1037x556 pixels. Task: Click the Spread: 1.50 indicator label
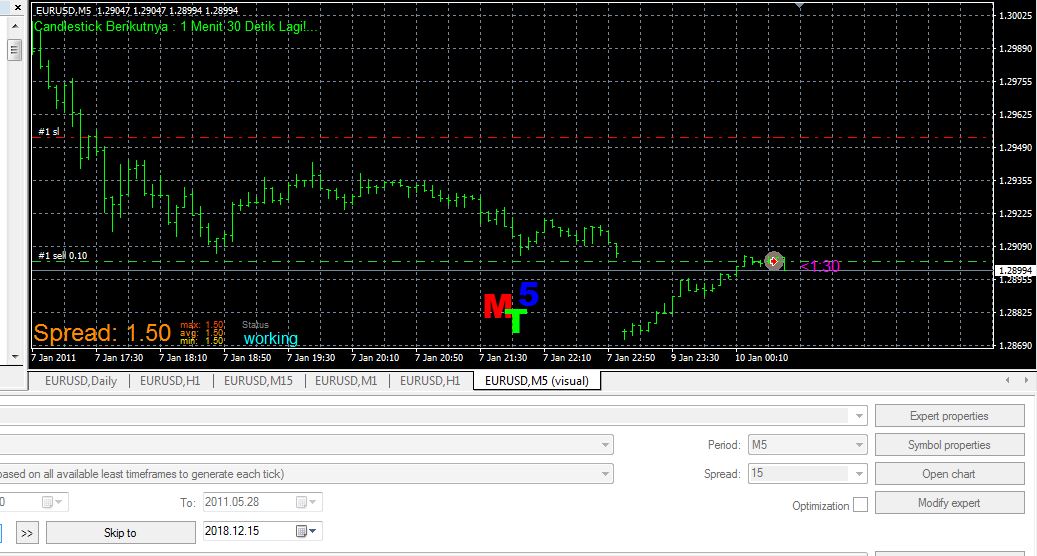103,333
